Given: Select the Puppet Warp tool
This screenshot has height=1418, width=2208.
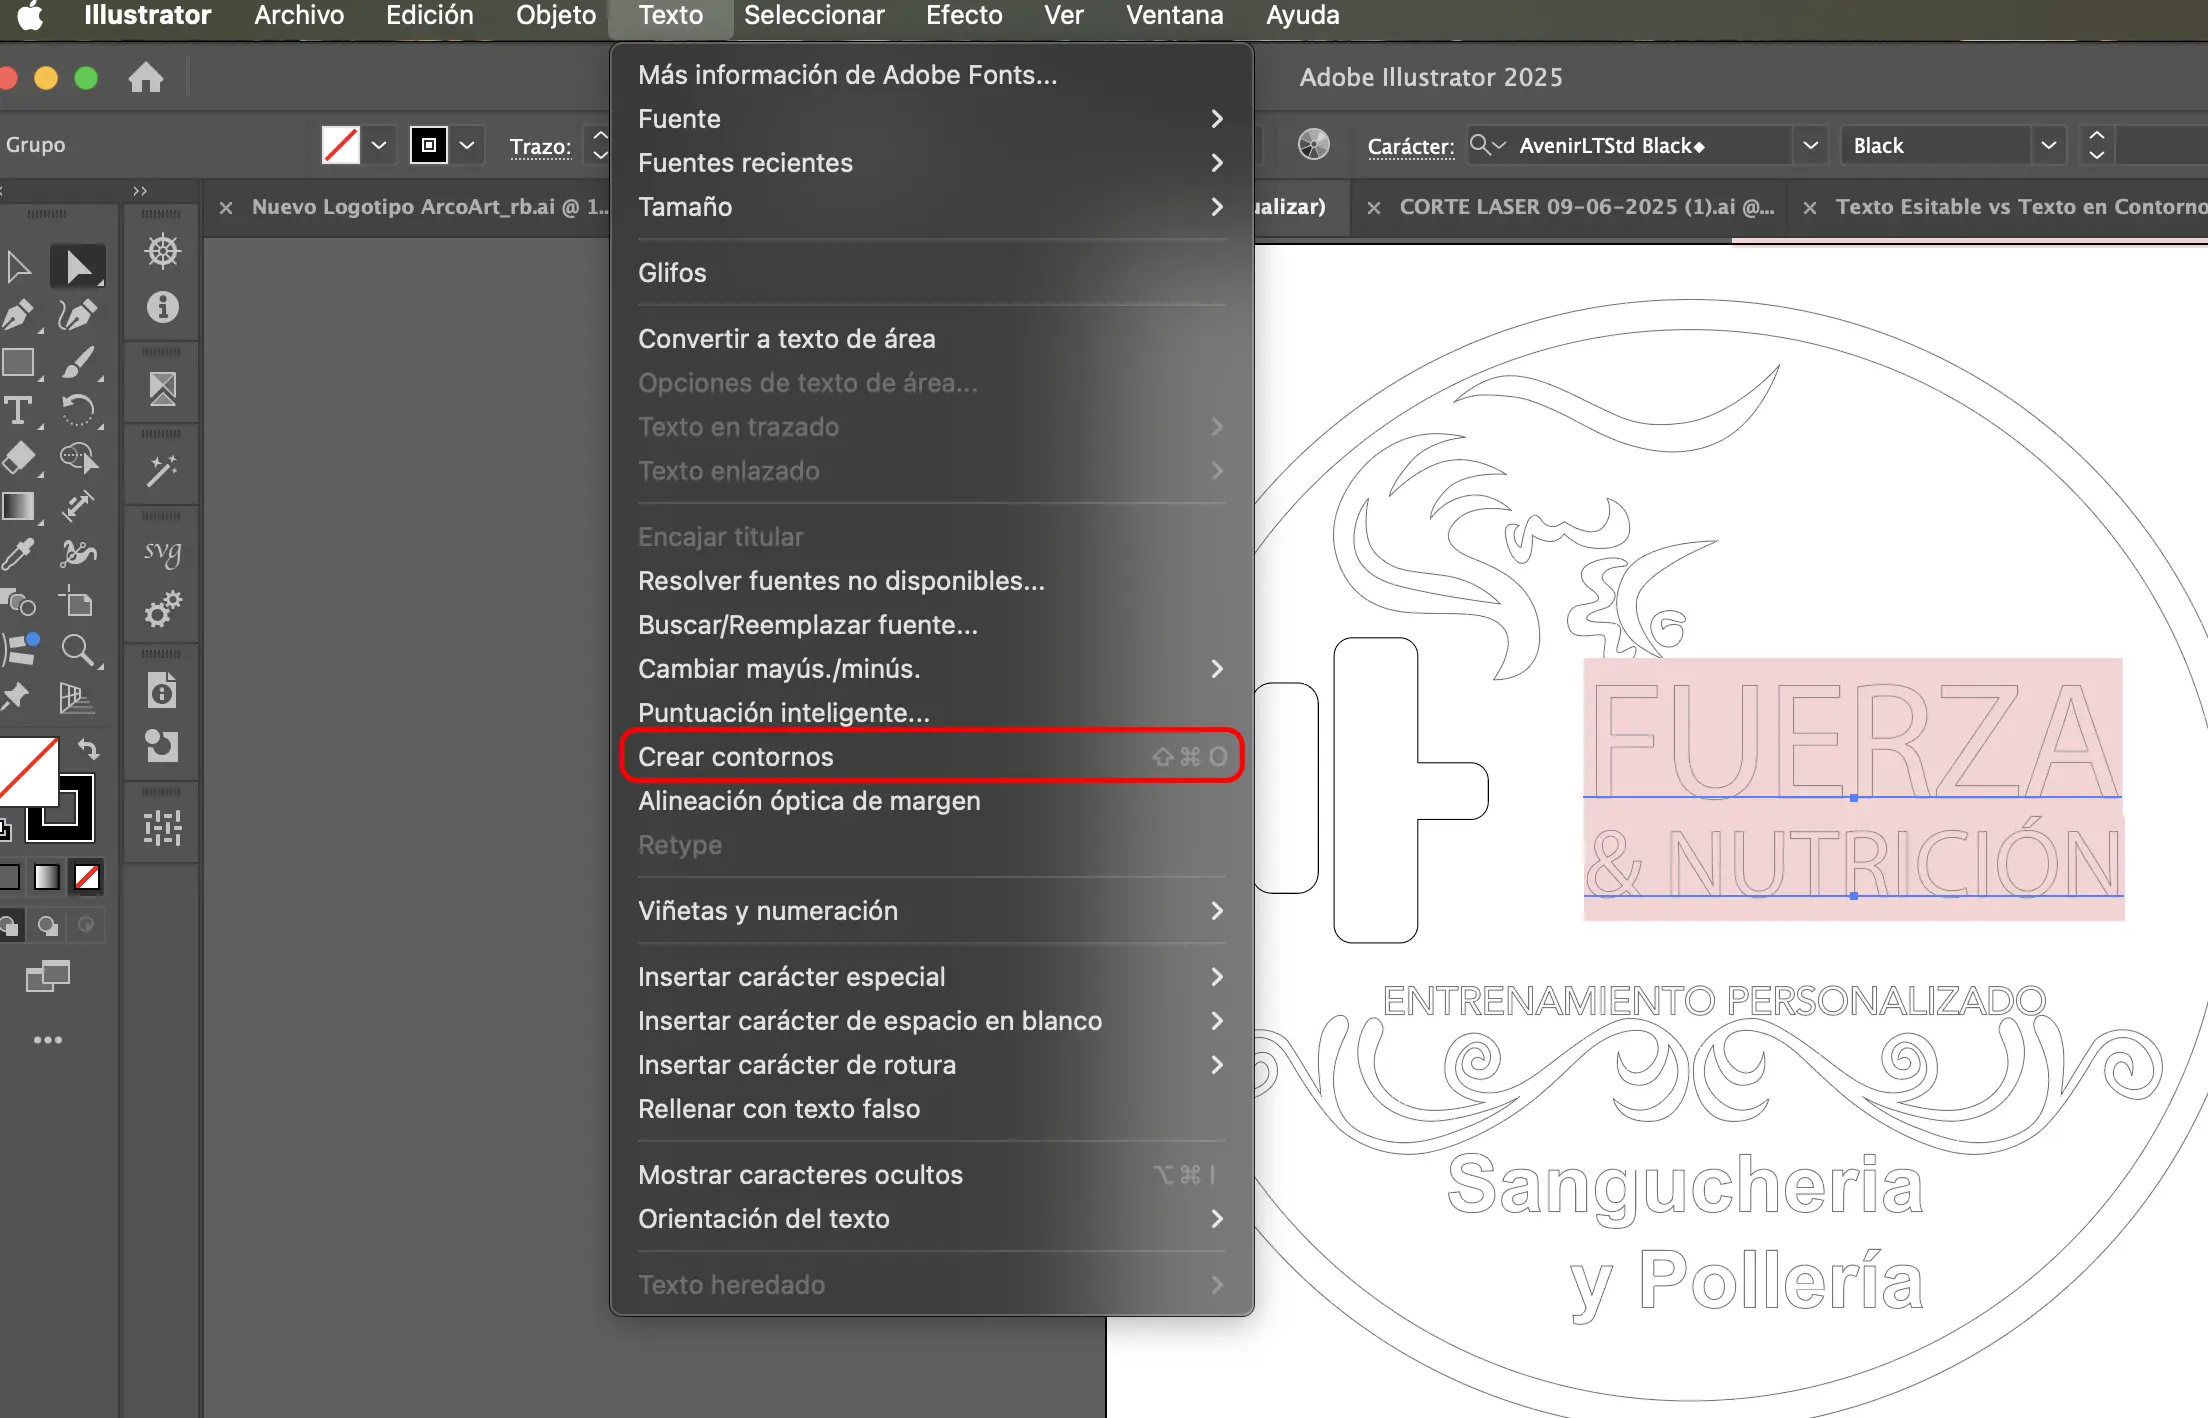Looking at the screenshot, I should pyautogui.click(x=78, y=554).
